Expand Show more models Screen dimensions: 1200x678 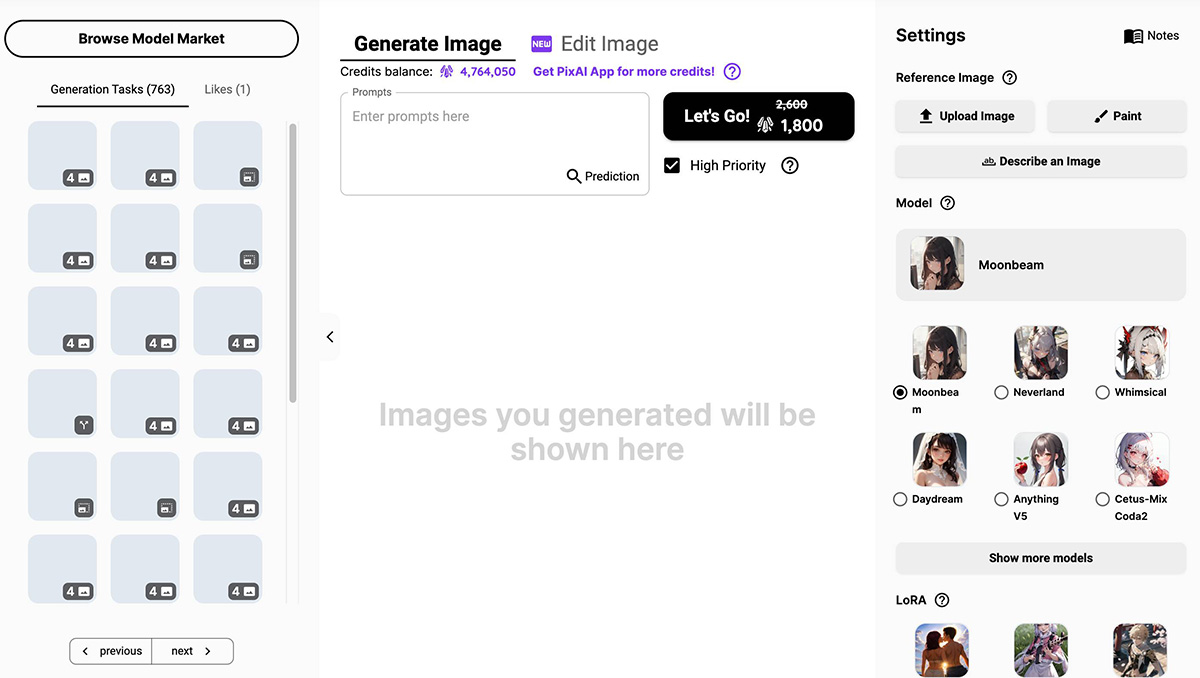(1041, 558)
